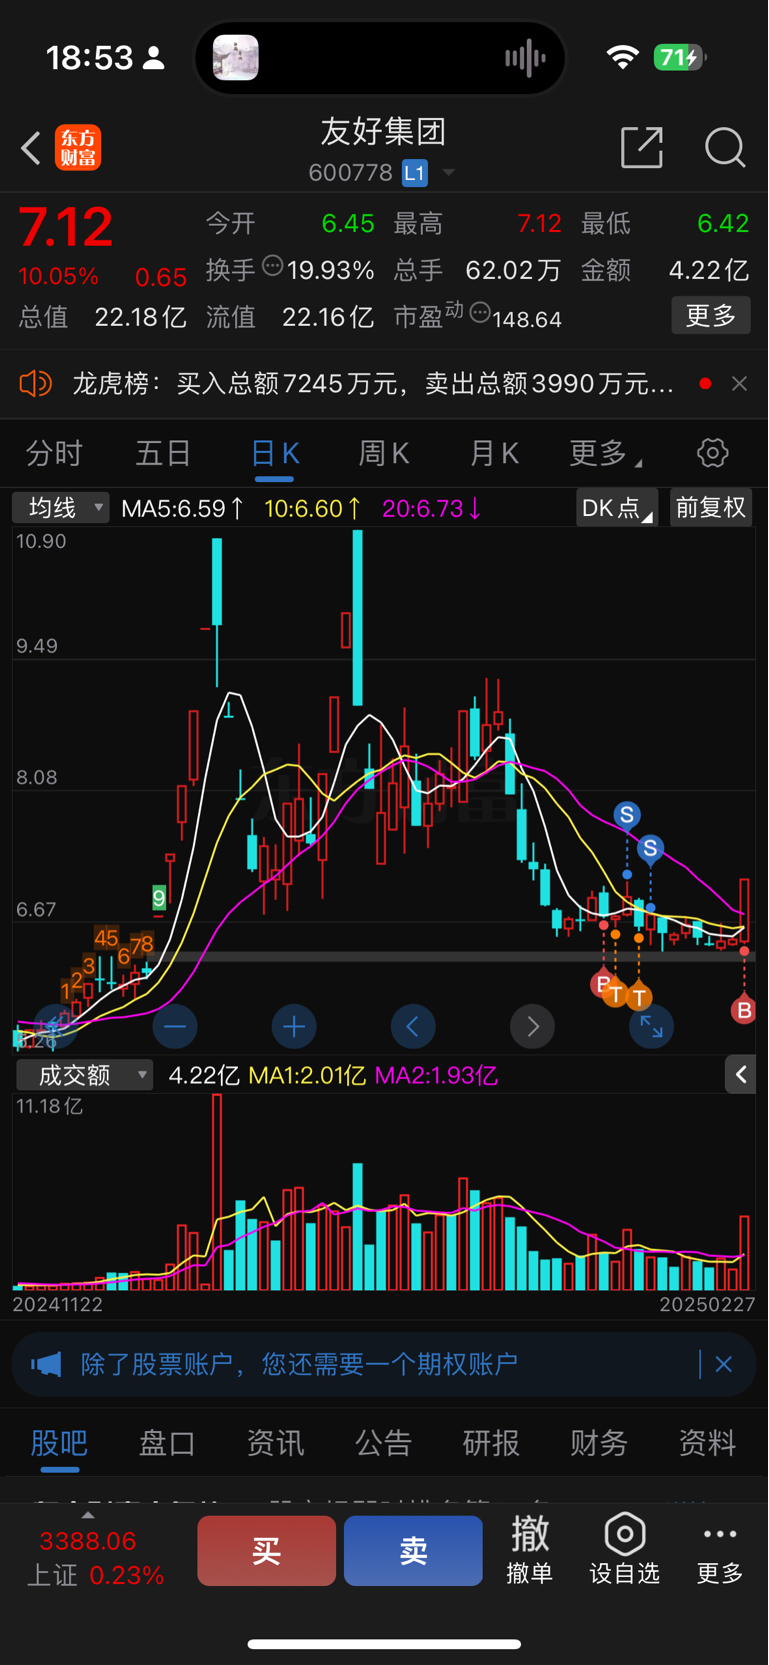Tap the Dynamic Island app thumbnail
This screenshot has height=1665, width=769.
coord(236,58)
